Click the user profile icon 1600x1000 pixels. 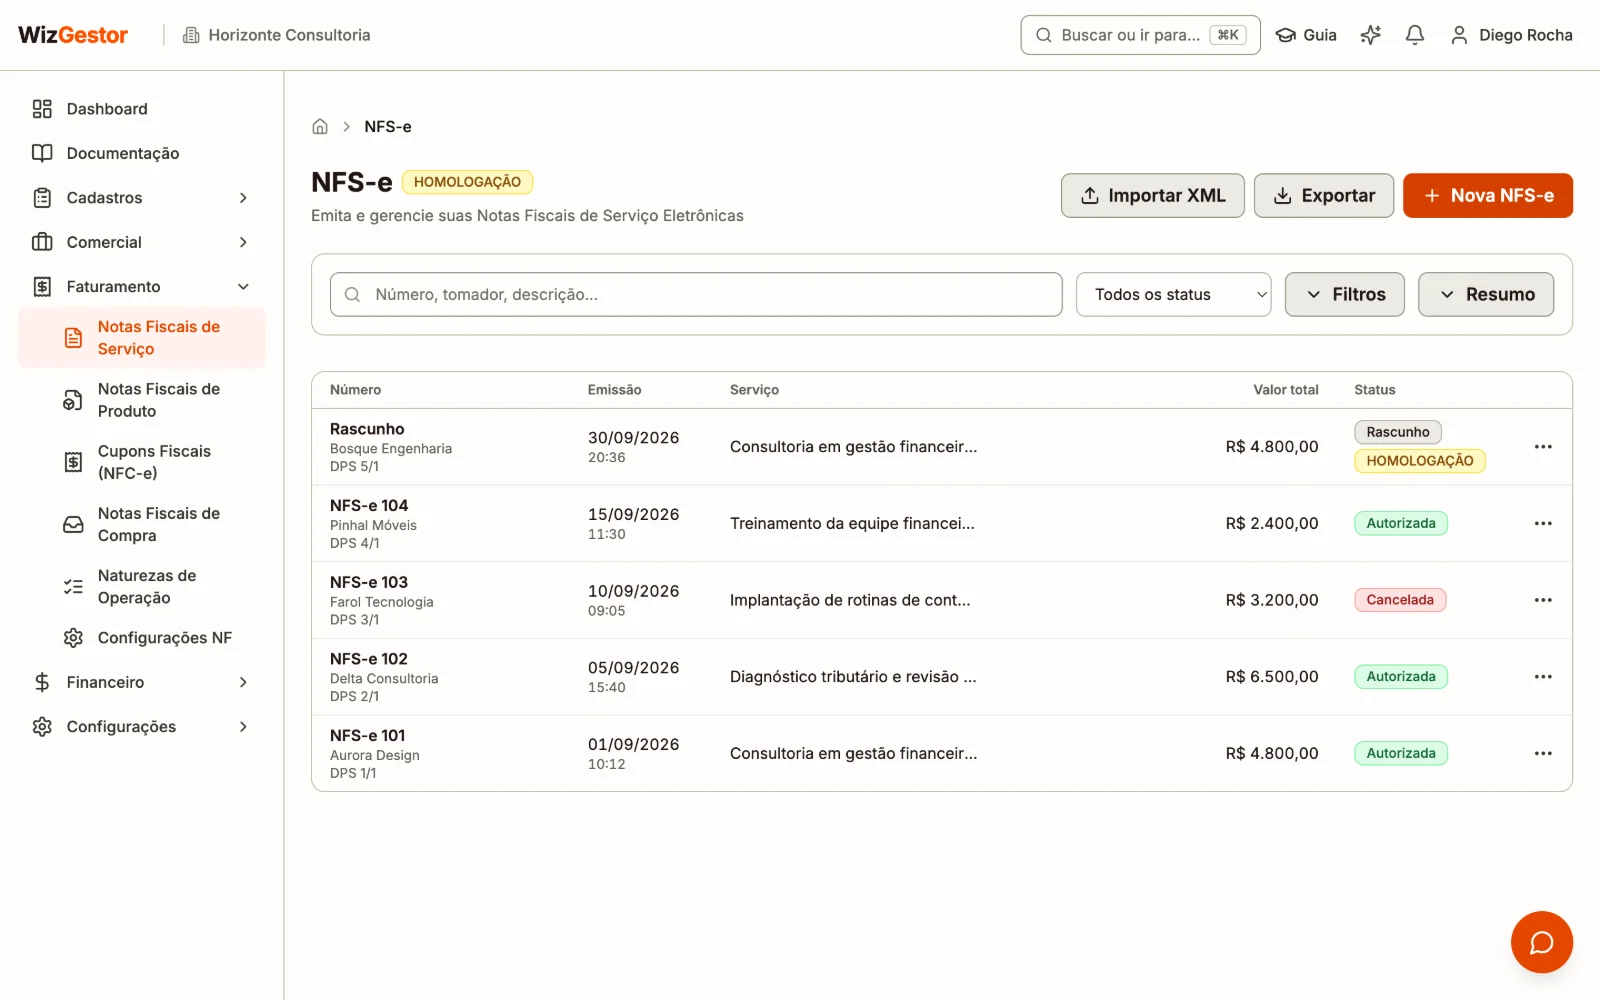tap(1459, 35)
